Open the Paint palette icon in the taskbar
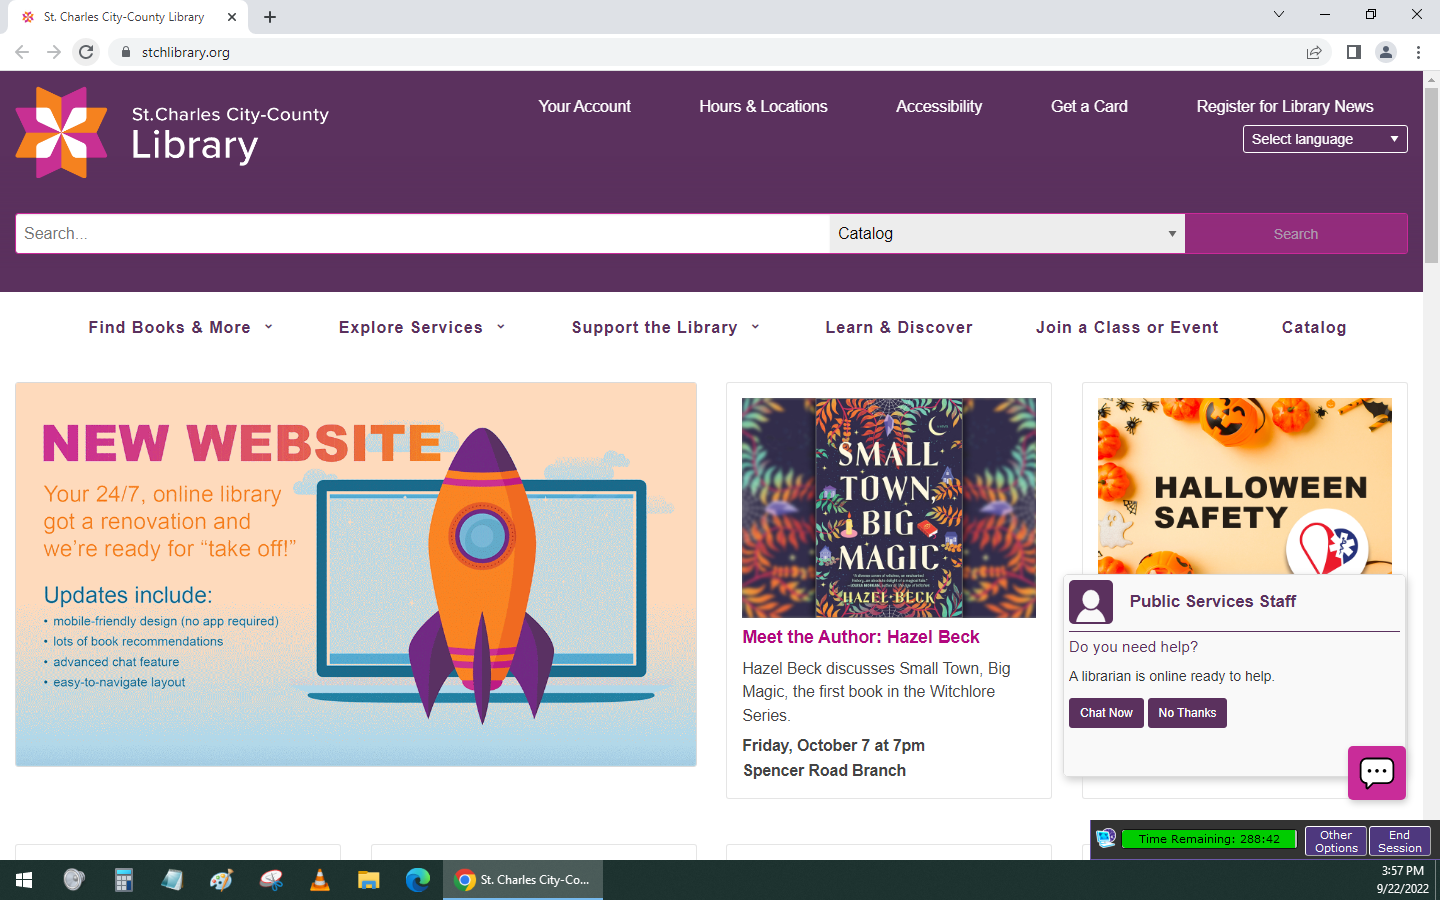 pos(221,880)
